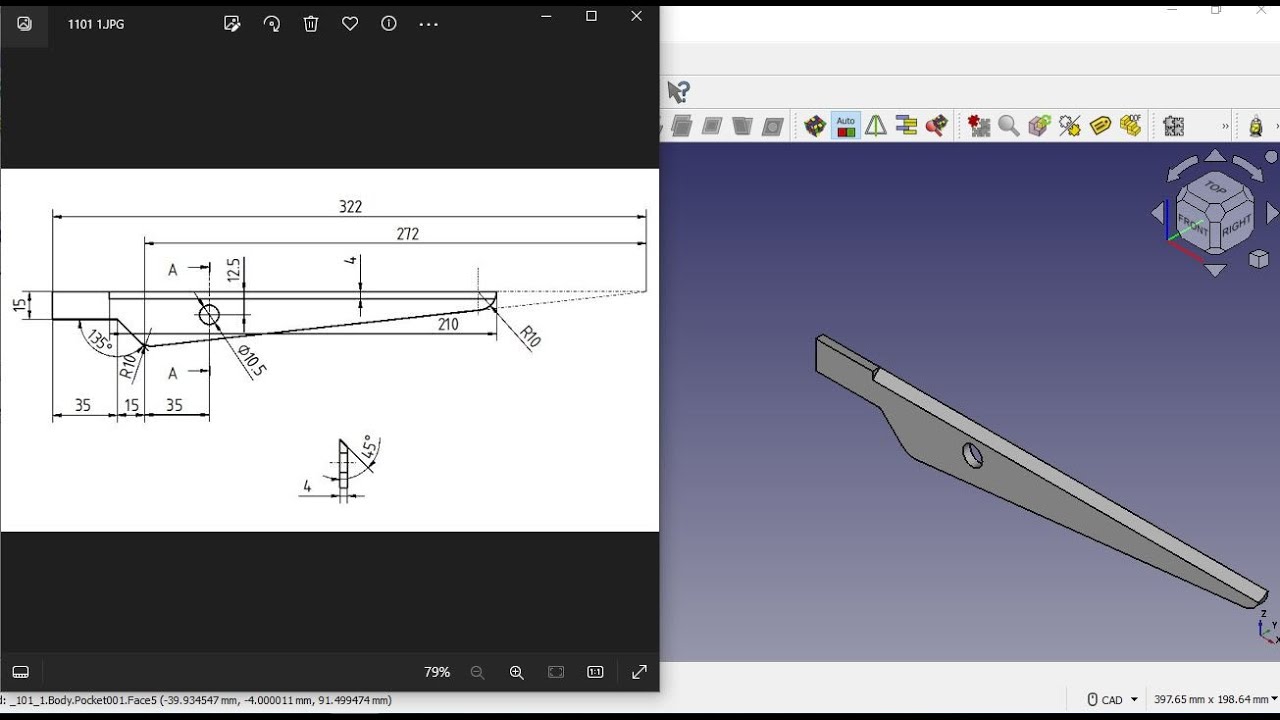The height and width of the screenshot is (720, 1280).
Task: Click the navigation cube down arrow
Action: (1215, 270)
